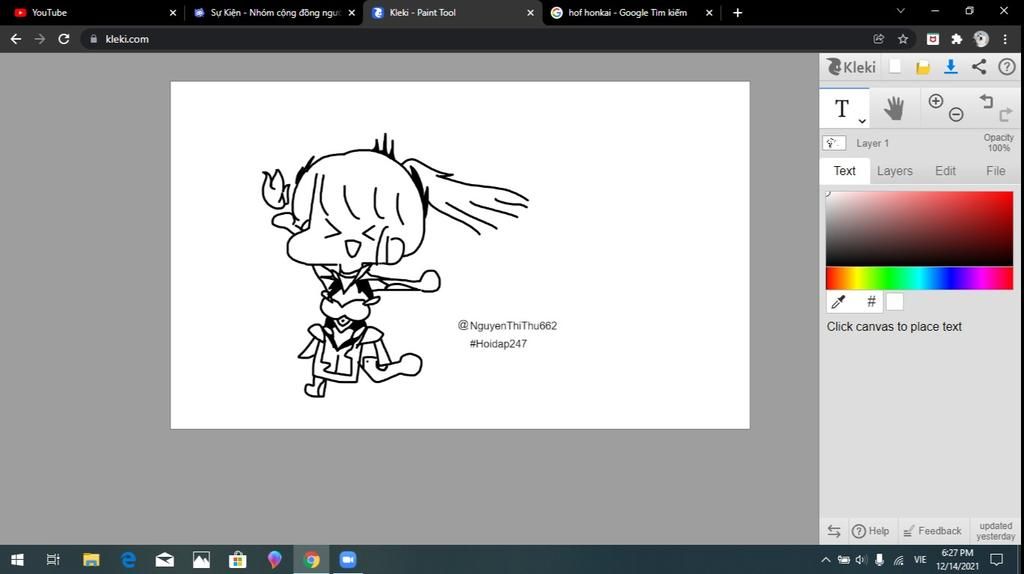
Task: Click the Layer 1 label
Action: tap(872, 143)
